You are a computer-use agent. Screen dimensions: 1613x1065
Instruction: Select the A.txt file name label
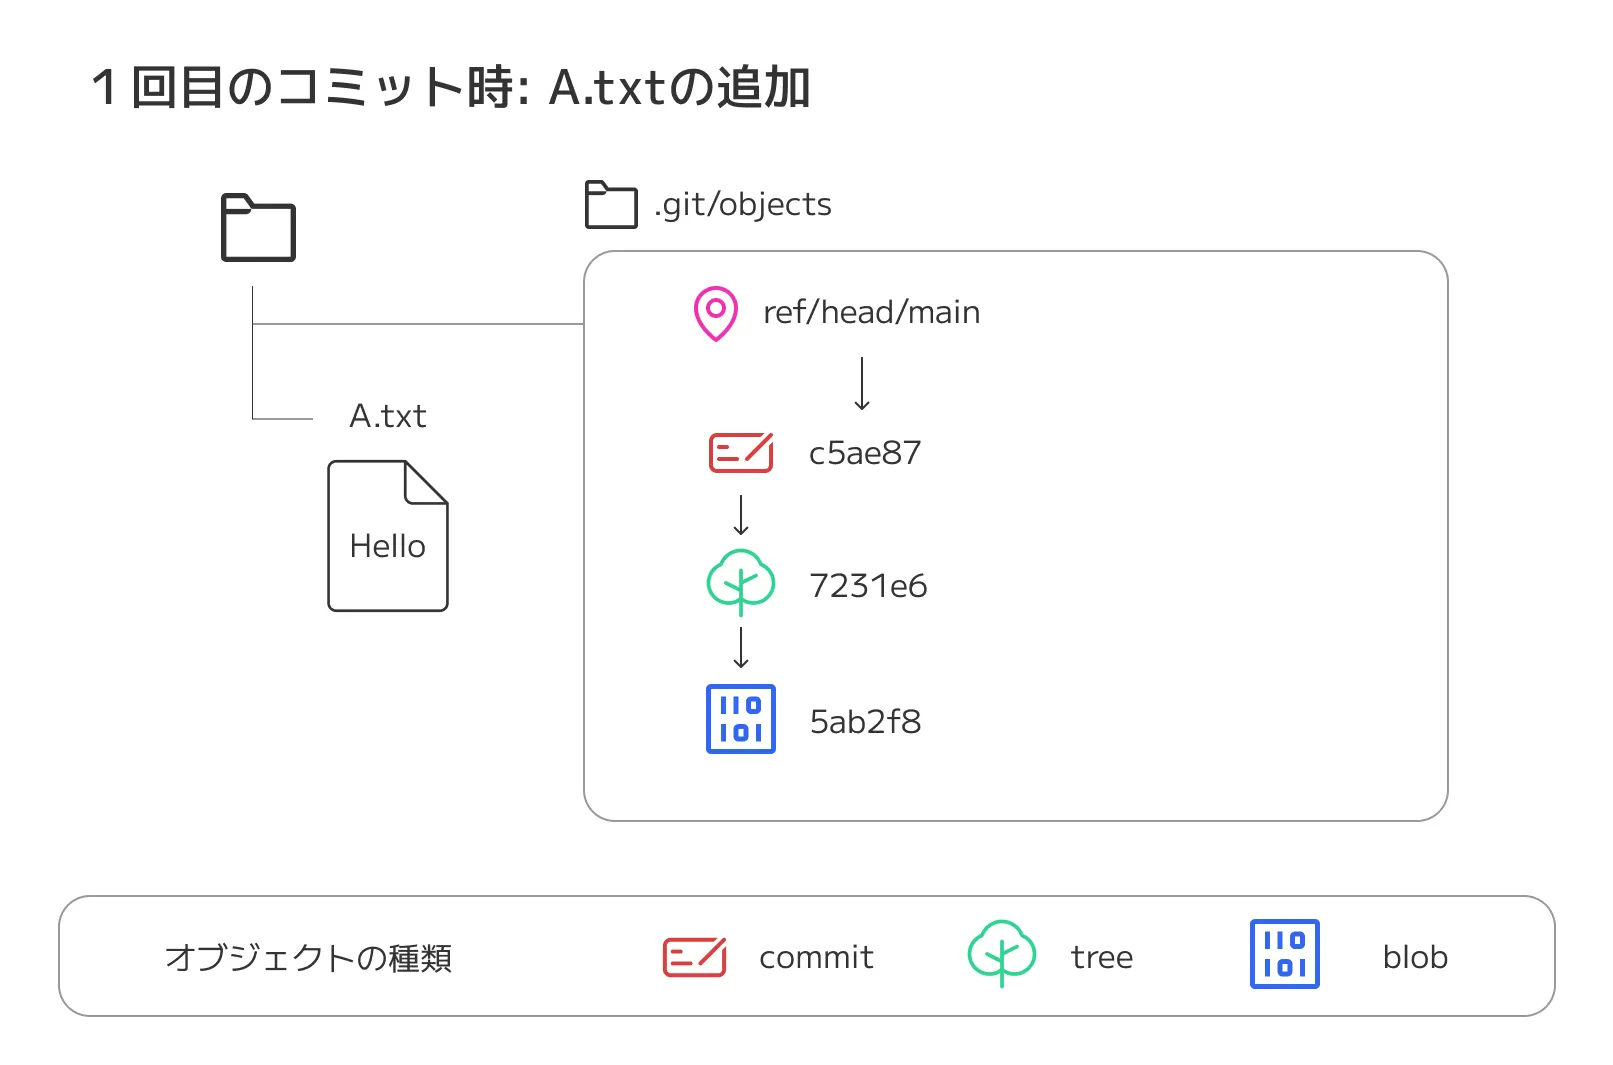click(x=387, y=416)
